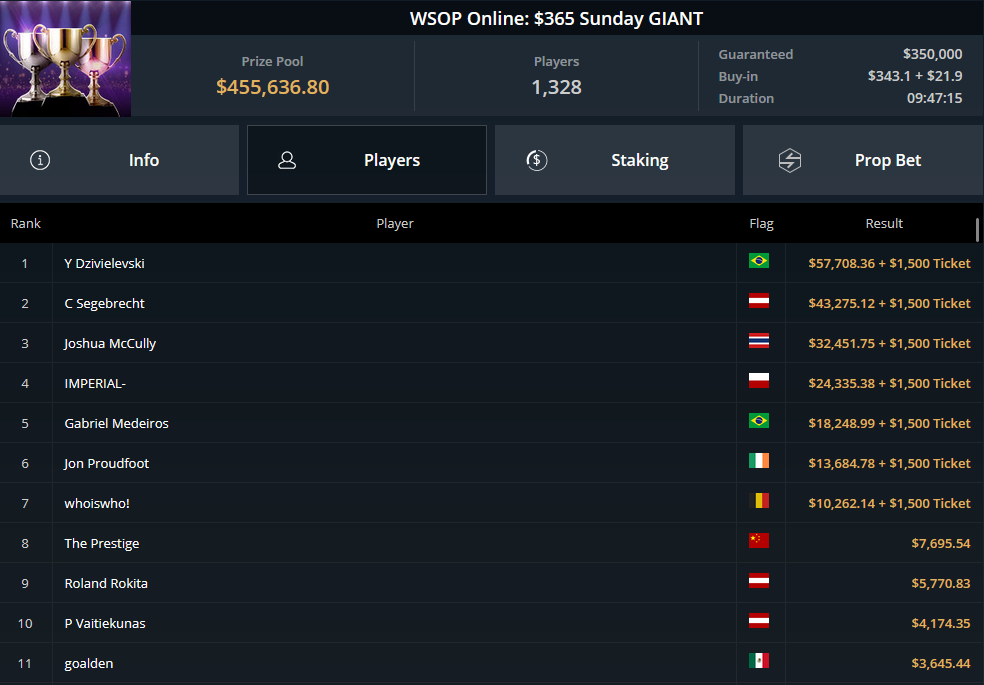Click result $18,248.99 + $1,500 Ticket

[889, 423]
